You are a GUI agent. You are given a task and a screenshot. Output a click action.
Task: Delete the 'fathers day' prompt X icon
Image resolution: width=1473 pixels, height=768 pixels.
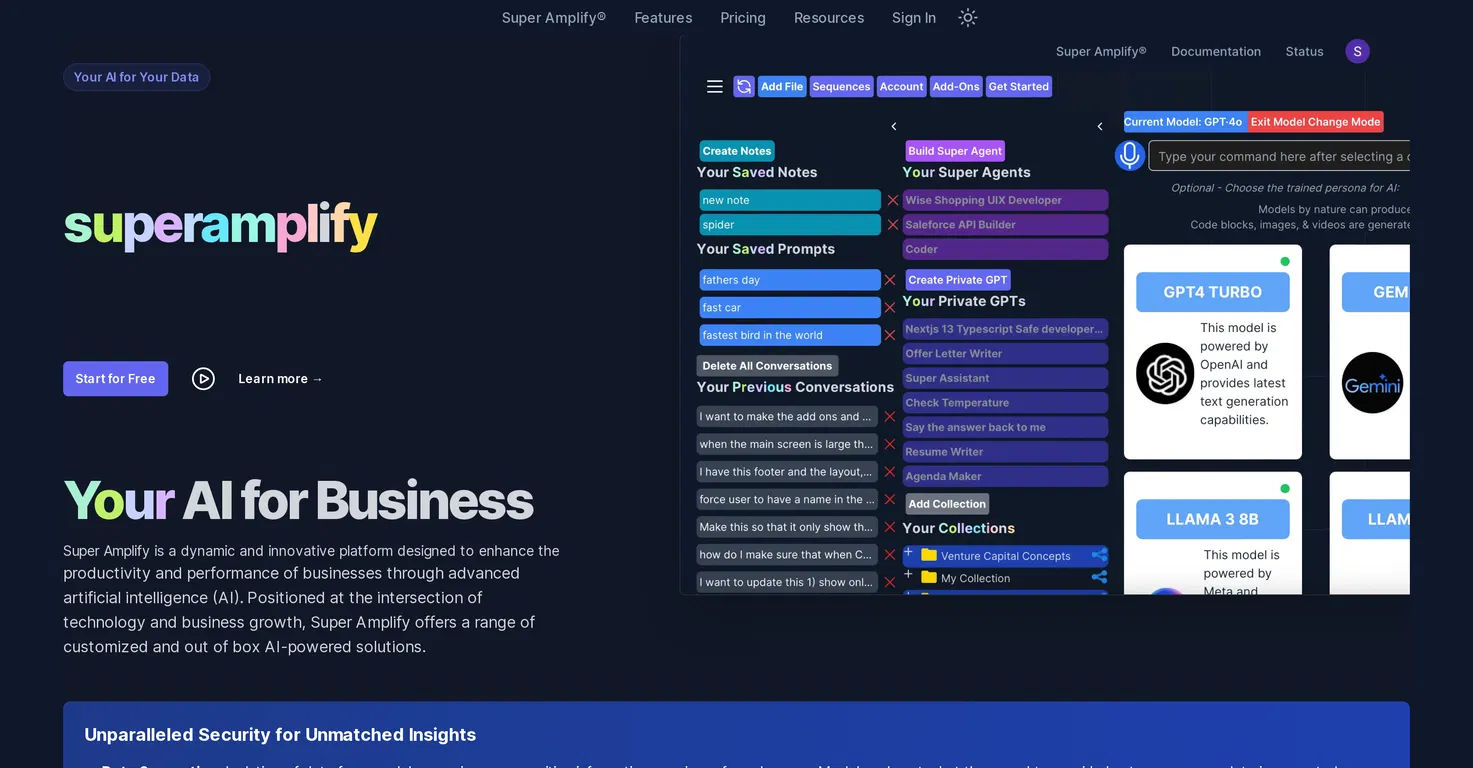click(x=890, y=280)
